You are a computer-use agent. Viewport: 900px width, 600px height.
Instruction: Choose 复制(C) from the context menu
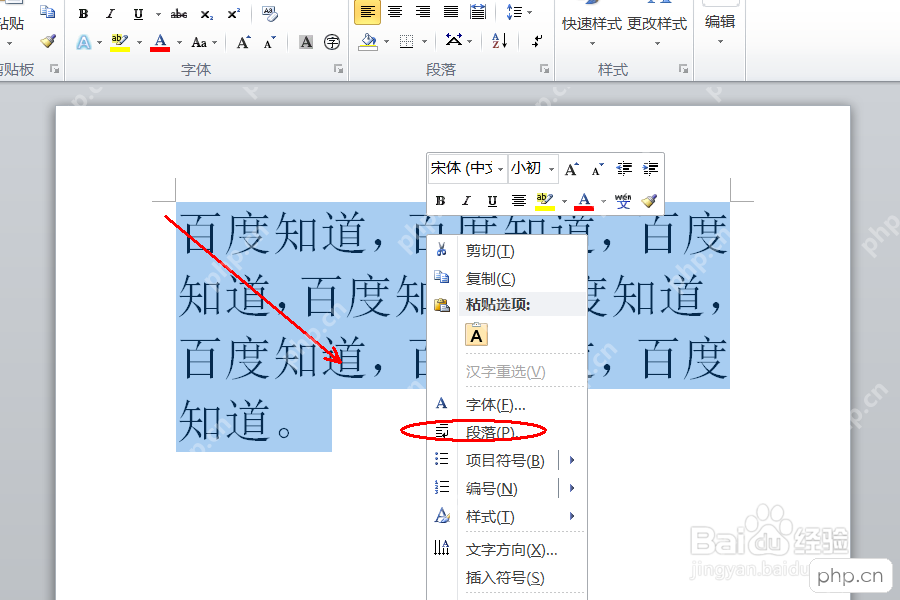coord(507,278)
